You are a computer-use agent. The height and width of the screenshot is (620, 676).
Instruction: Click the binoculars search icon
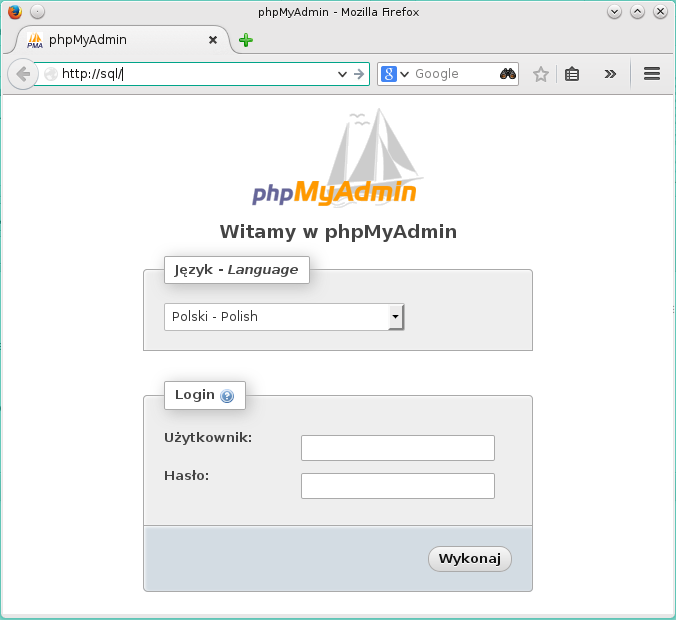507,74
